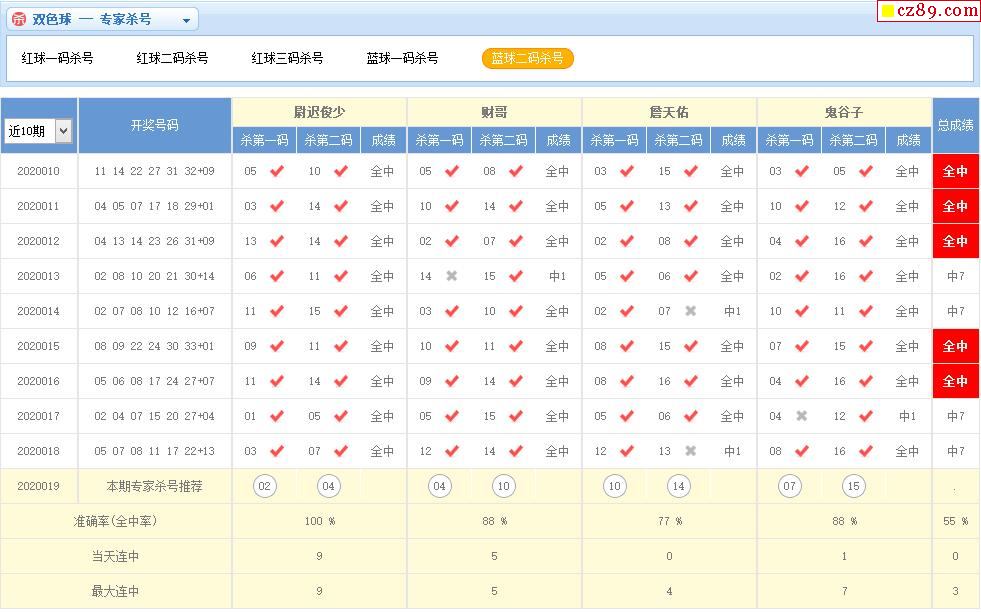Click circled number 07 under 鬼谷子 recommendation
Viewport: 981px width, 612px height.
coord(790,487)
